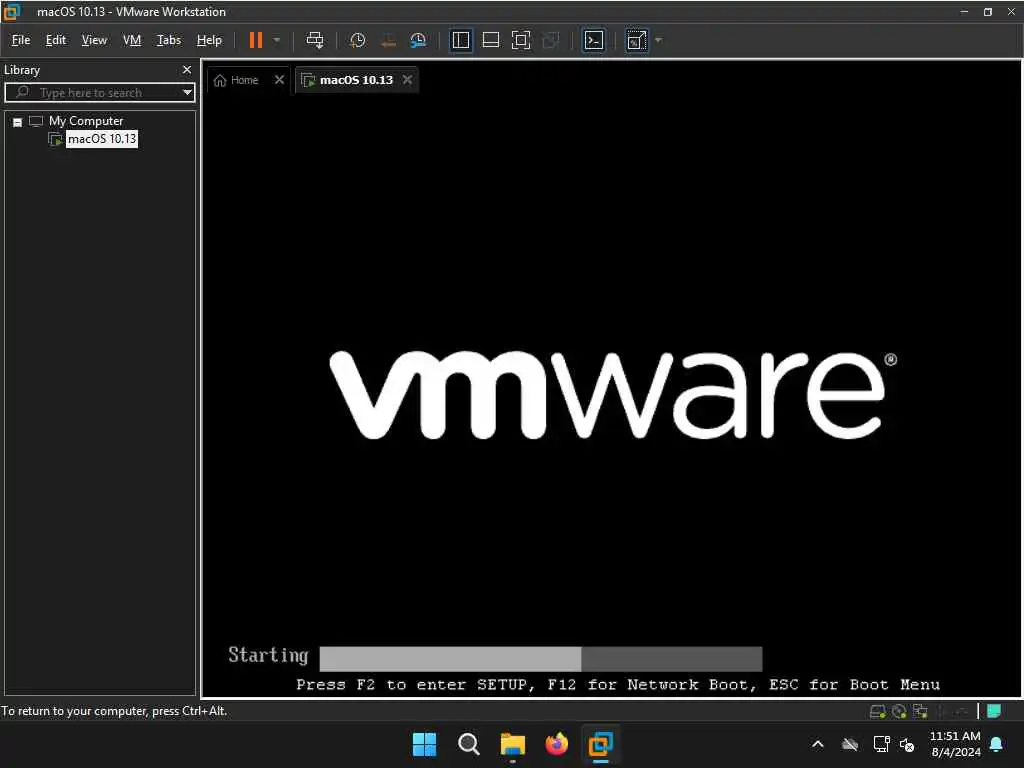Viewport: 1024px width, 768px height.
Task: Click the VMware Workstation taskbar icon
Action: tap(601, 744)
